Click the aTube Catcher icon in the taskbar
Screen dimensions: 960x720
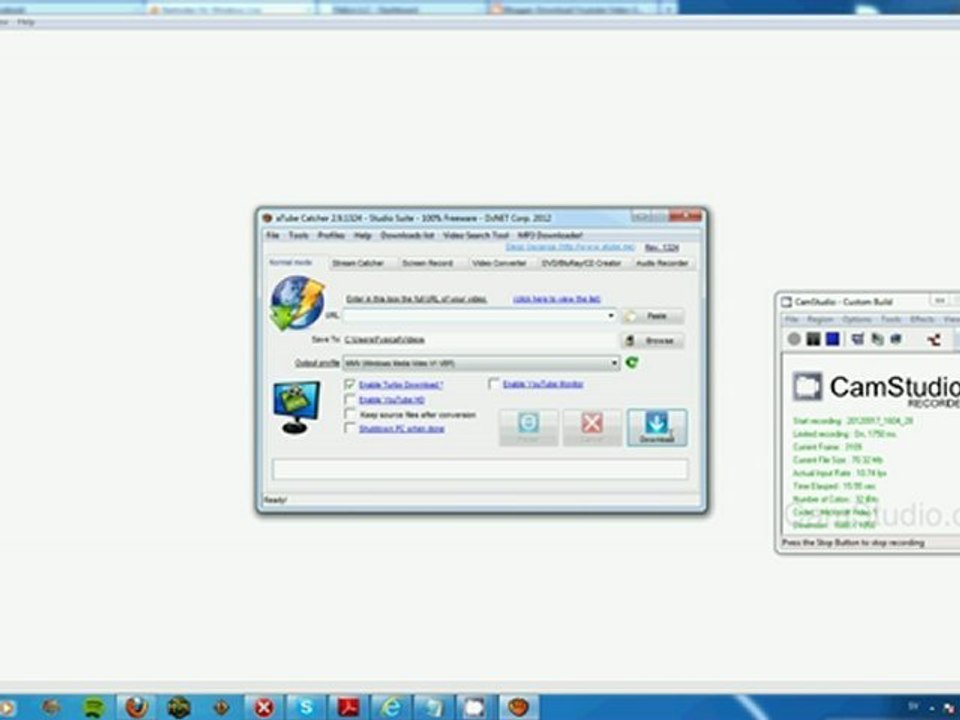(x=518, y=708)
